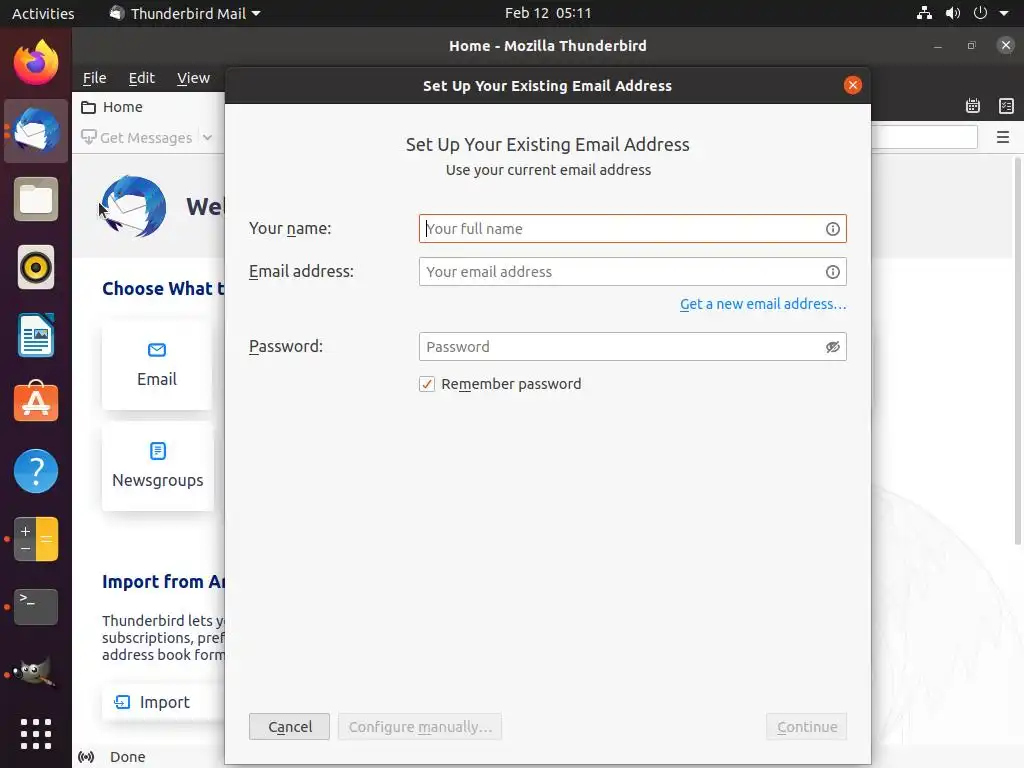Click Configure manually button
This screenshot has height=768, width=1024.
tap(420, 727)
